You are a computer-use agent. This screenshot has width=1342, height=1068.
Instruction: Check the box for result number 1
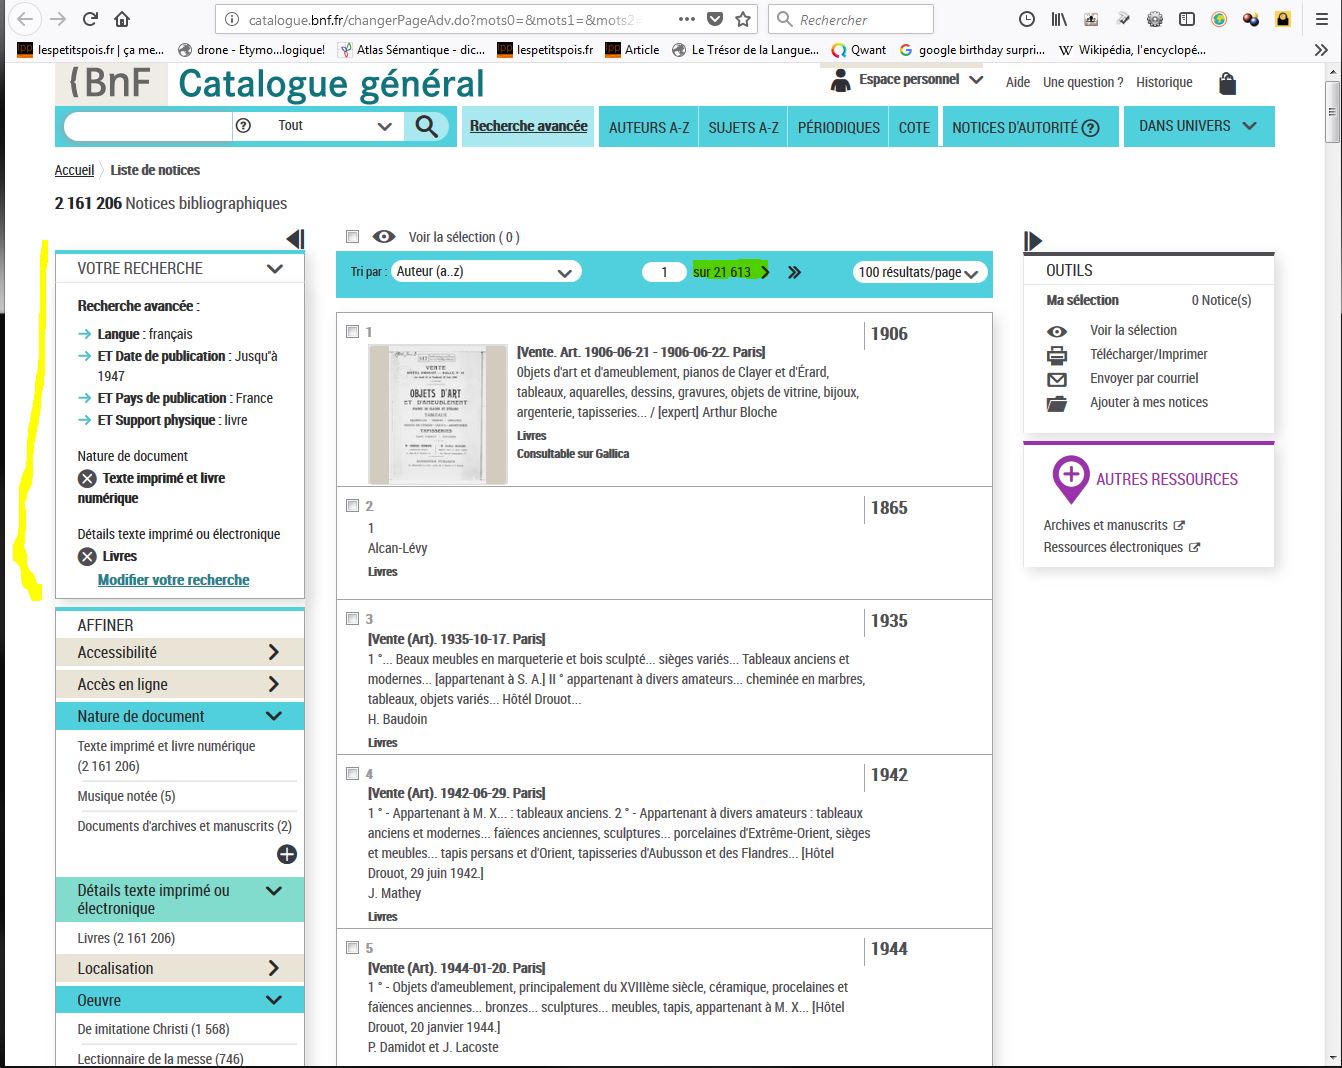(x=352, y=332)
